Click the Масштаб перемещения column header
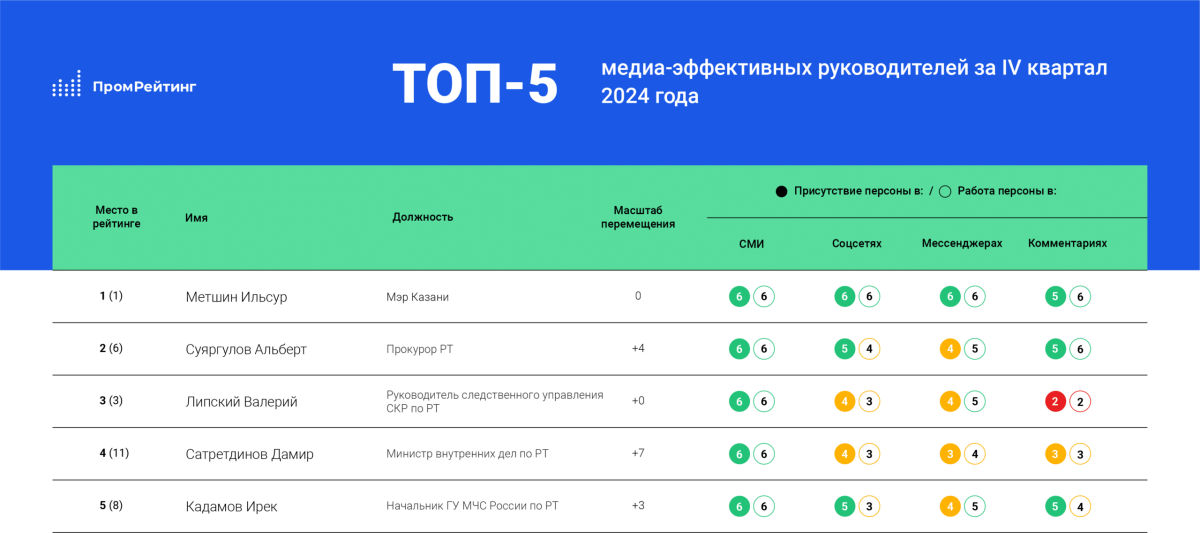This screenshot has width=1200, height=533. (x=637, y=217)
